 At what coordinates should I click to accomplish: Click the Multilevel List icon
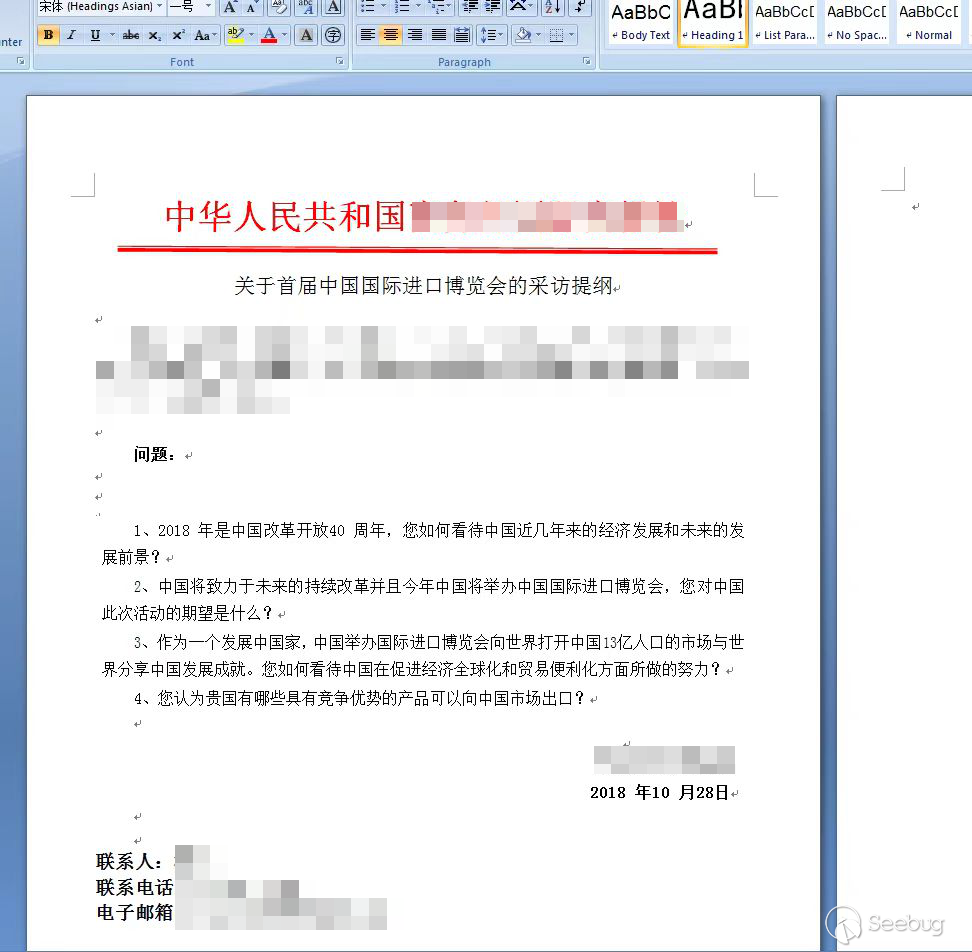click(x=441, y=7)
